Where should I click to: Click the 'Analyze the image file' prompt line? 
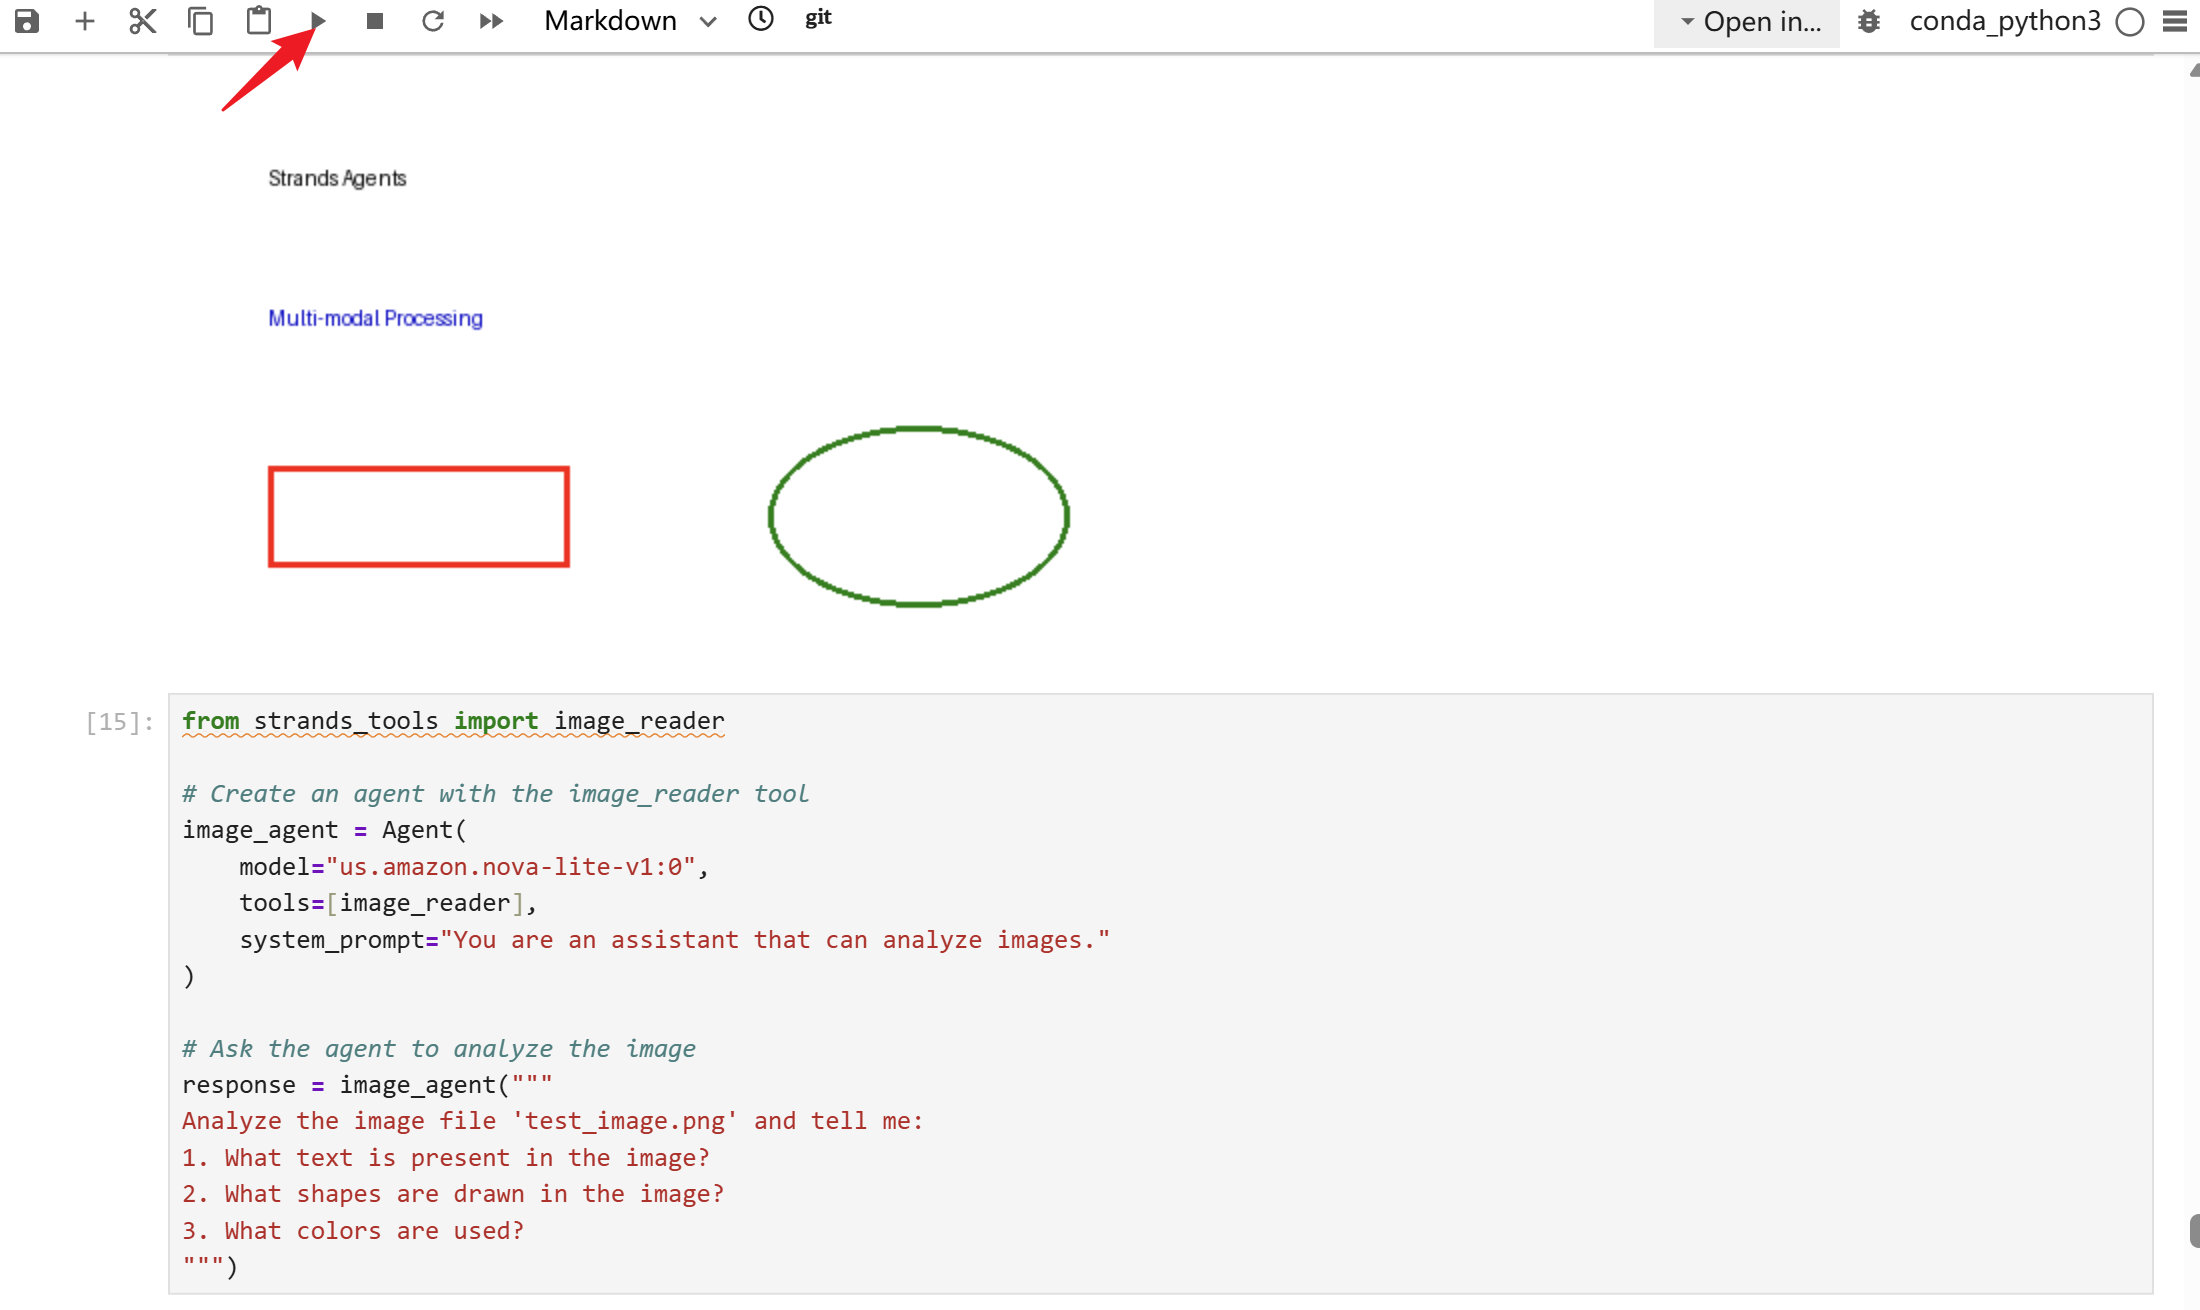[x=552, y=1121]
